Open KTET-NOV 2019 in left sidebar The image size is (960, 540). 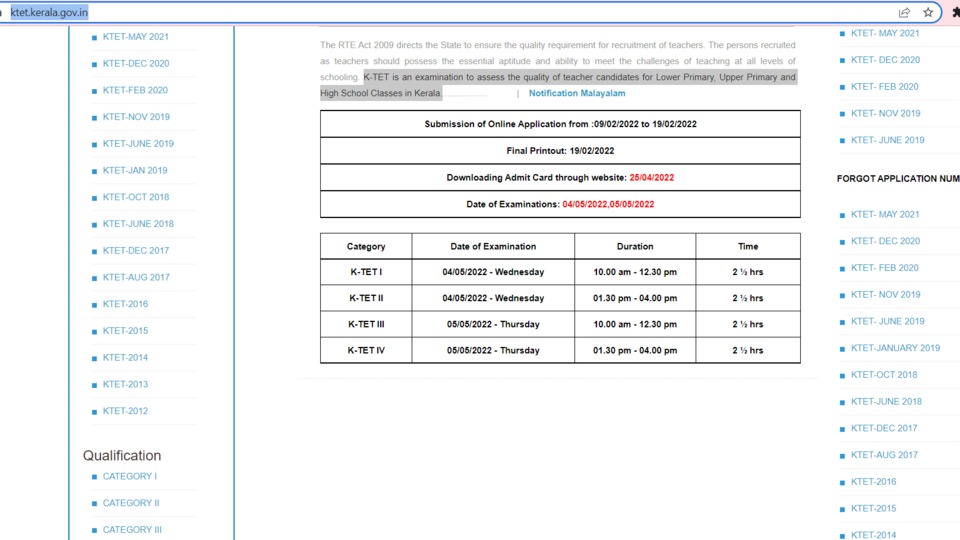(137, 117)
